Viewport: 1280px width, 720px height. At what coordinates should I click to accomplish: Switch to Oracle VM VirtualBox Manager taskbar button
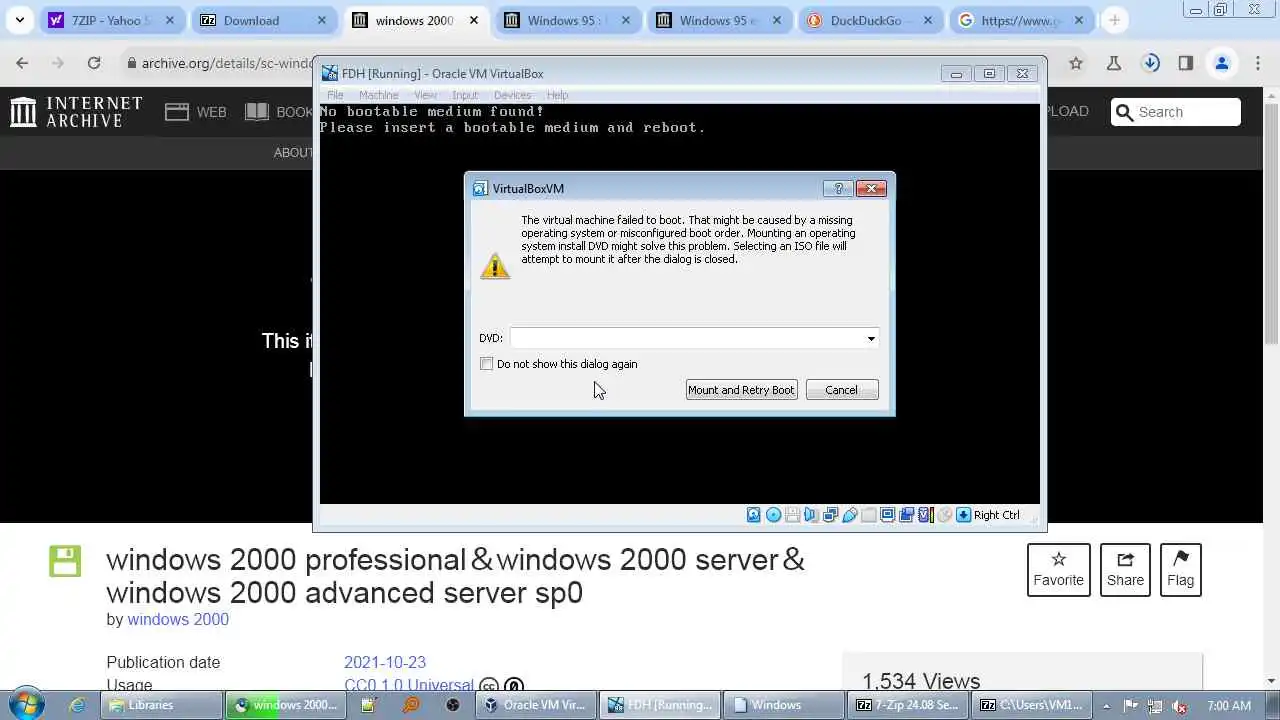[535, 705]
